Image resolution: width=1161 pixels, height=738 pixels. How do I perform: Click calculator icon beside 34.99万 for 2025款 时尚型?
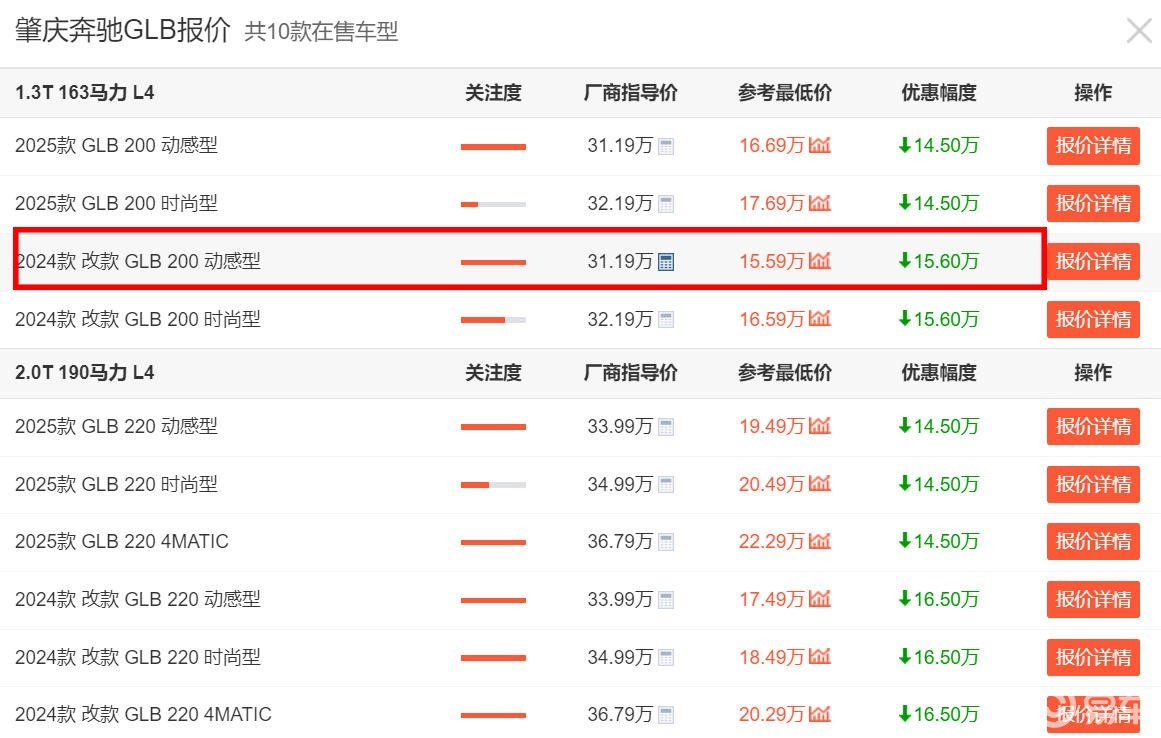coord(666,485)
